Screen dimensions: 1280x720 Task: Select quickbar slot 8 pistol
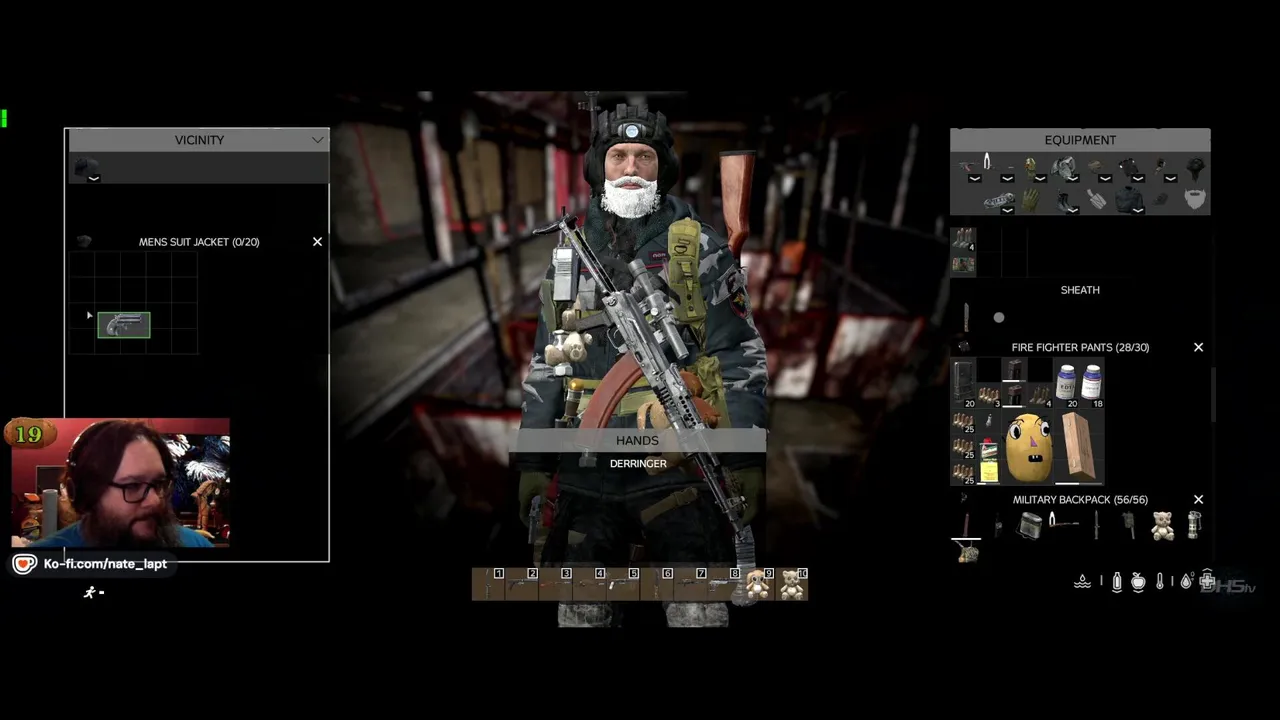(724, 584)
